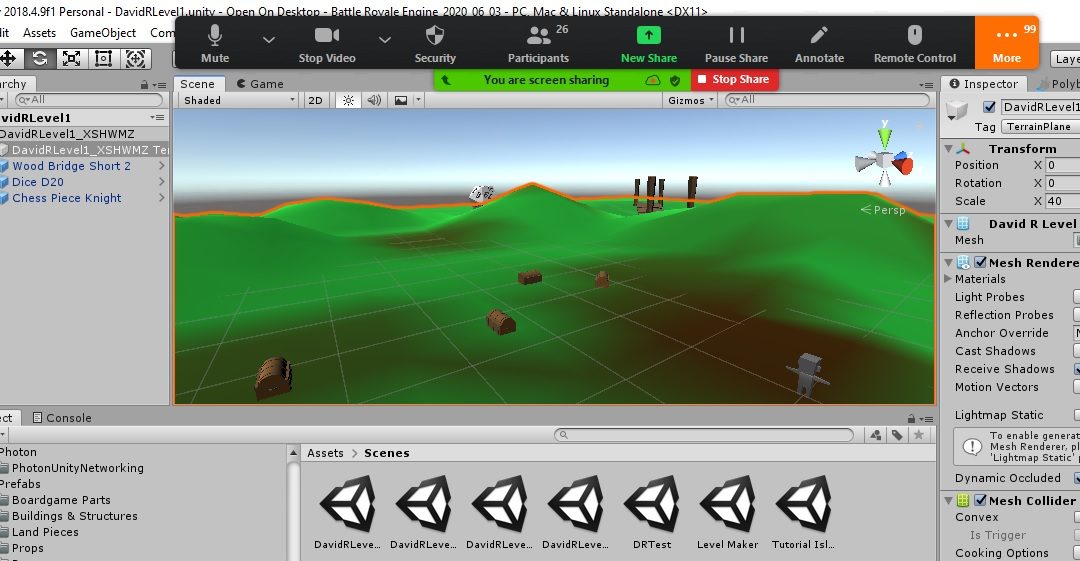
Task: Collapse the Transform component
Action: [x=948, y=149]
